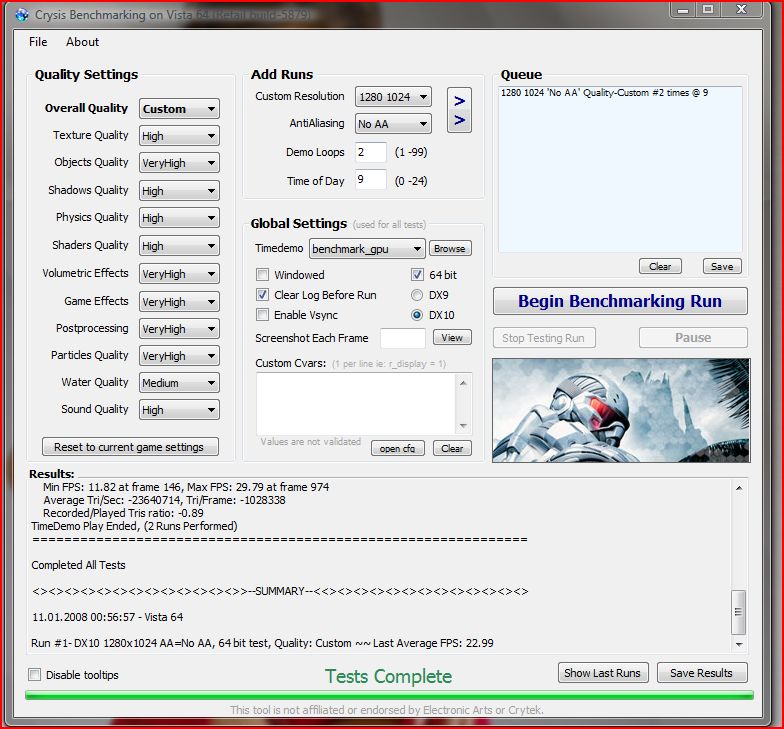This screenshot has height=729, width=784.
Task: Click the View screenshots button
Action: pos(452,338)
